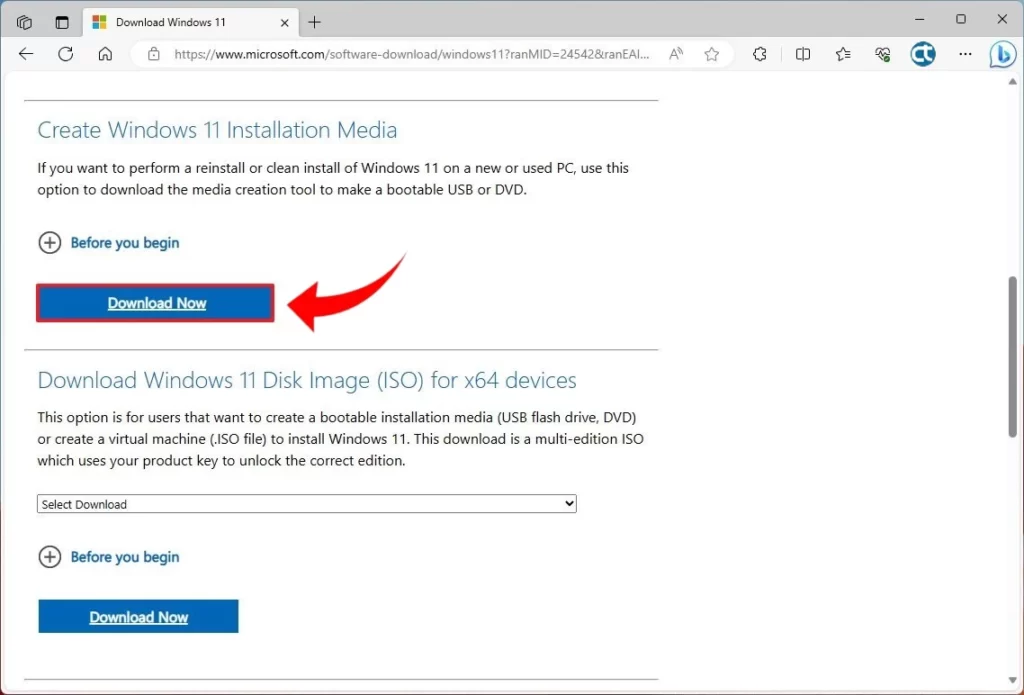Click Download Now for Installation Media
The image size is (1024, 695).
click(155, 303)
